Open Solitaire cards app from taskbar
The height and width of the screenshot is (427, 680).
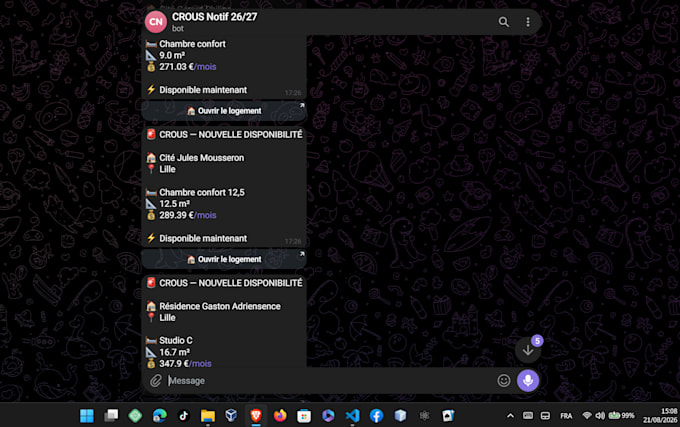pyautogui.click(x=448, y=416)
